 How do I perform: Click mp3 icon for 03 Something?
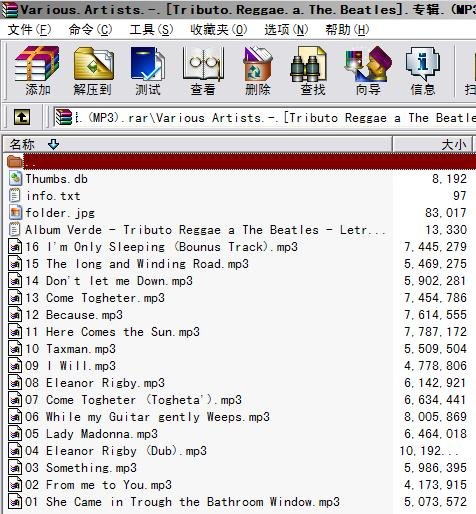[x=15, y=468]
